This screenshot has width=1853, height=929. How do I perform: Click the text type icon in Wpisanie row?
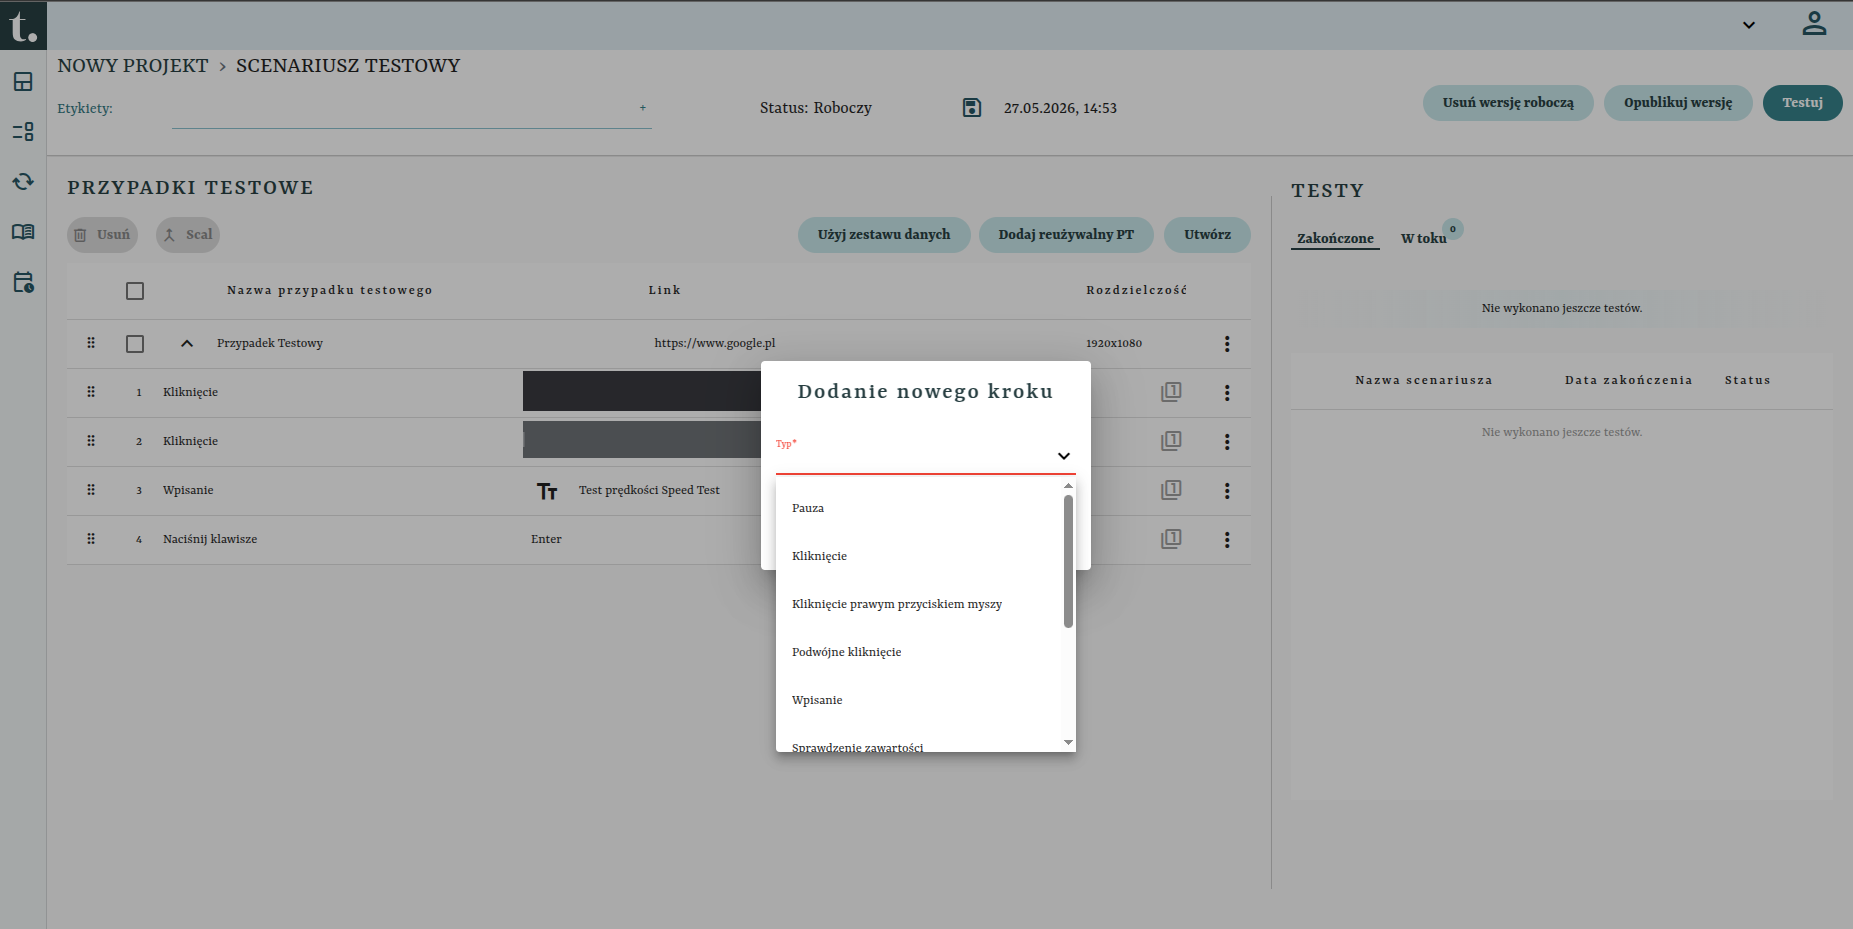[x=547, y=491]
